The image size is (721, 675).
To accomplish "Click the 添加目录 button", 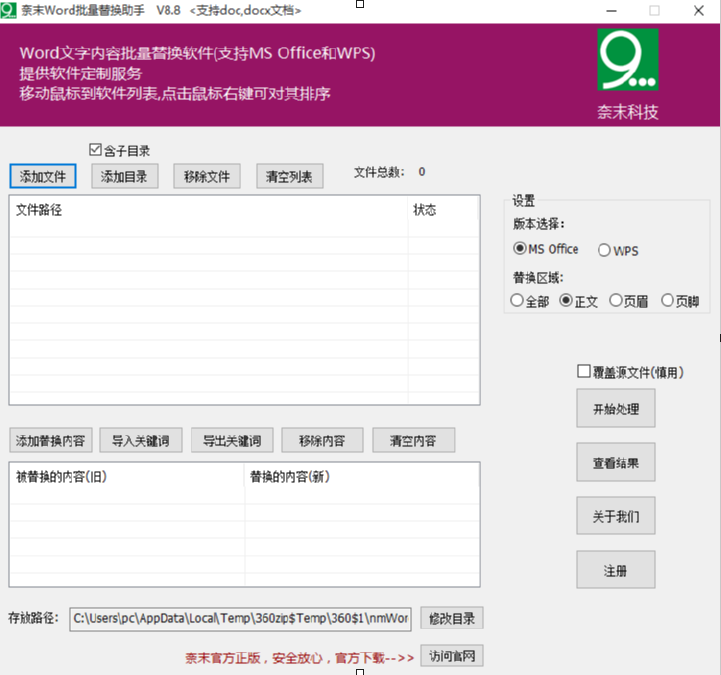I will click(125, 176).
